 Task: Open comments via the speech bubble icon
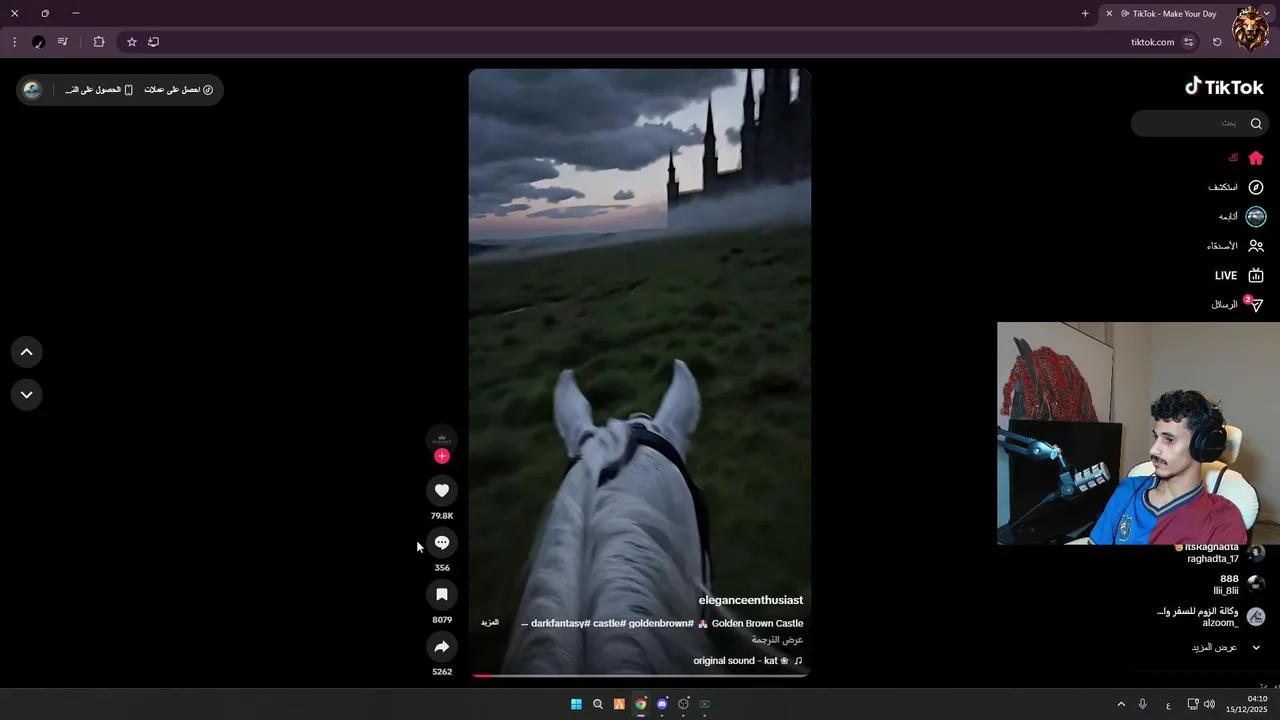[x=441, y=542]
